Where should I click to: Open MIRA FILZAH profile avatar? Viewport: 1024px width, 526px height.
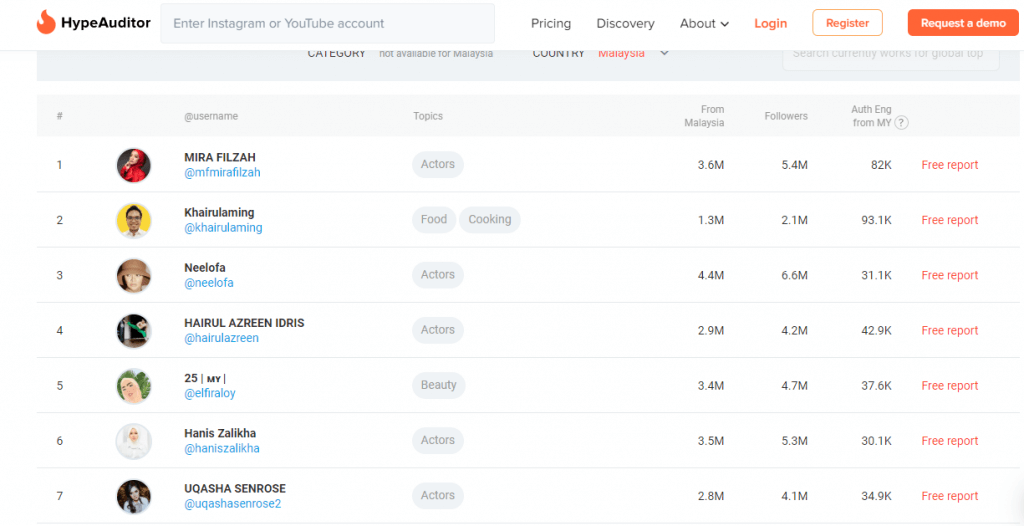pyautogui.click(x=134, y=165)
